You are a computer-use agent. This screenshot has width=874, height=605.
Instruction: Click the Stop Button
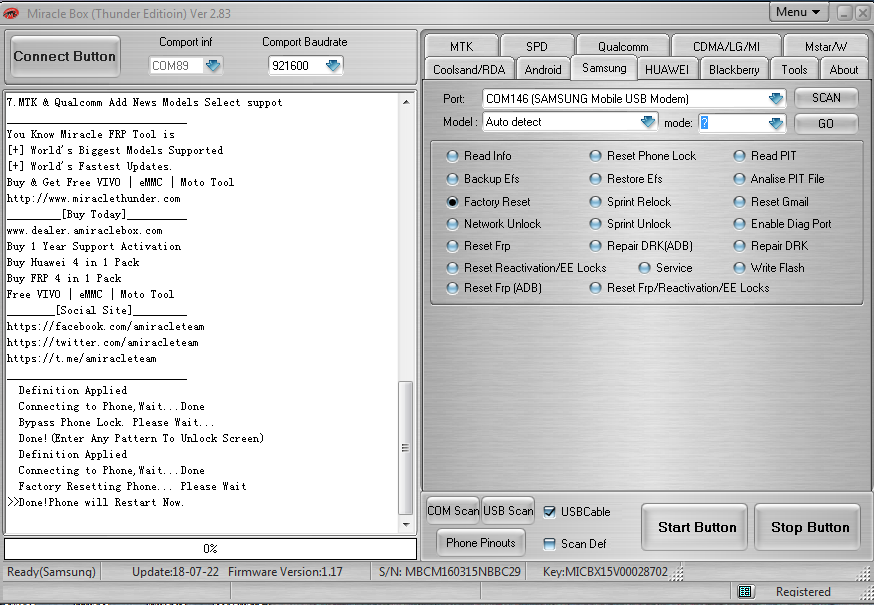[808, 527]
